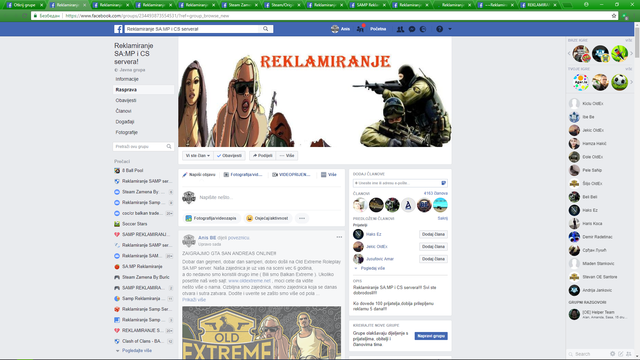Click the Anis profile avatar in top bar
The width and height of the screenshot is (640, 360).
point(335,29)
